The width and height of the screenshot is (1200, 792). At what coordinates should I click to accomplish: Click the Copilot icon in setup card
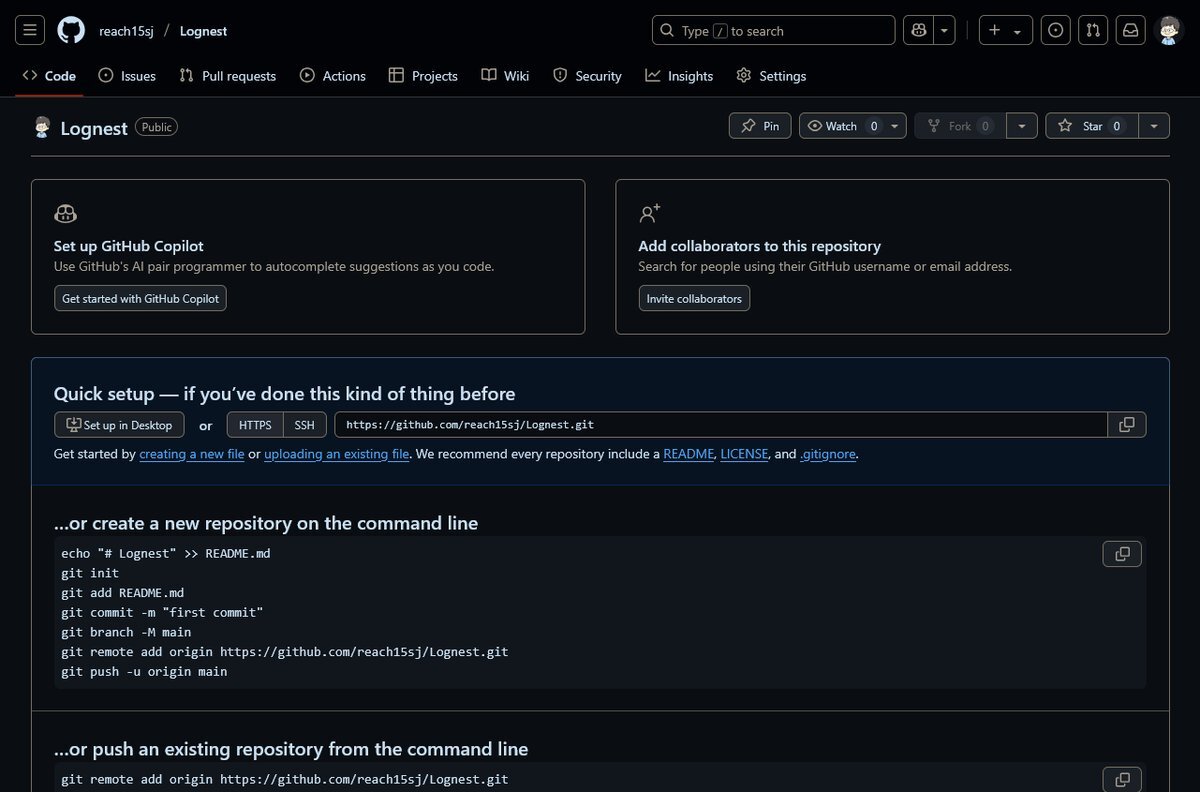click(65, 213)
